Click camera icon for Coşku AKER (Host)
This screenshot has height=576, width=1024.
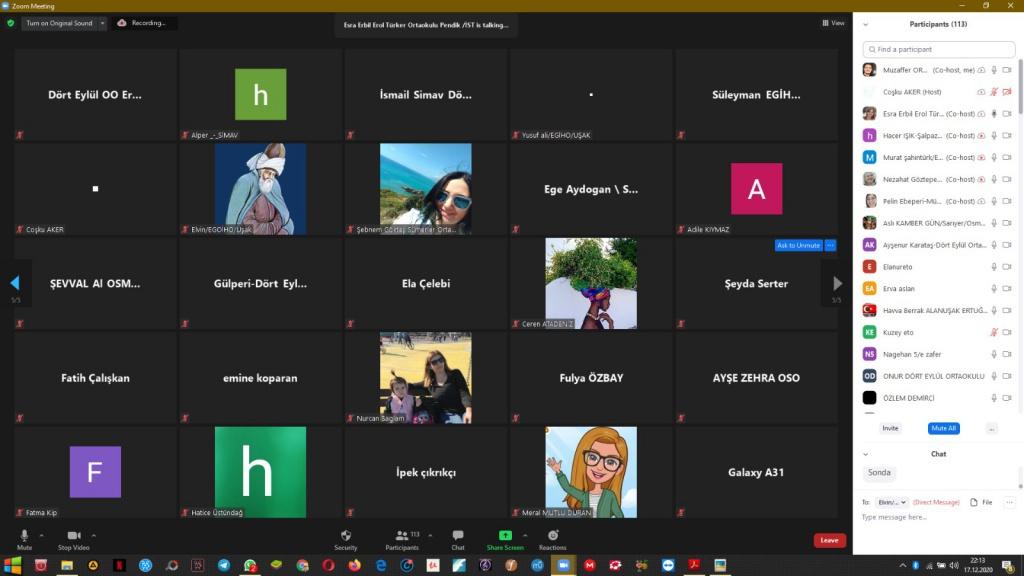pos(1007,92)
